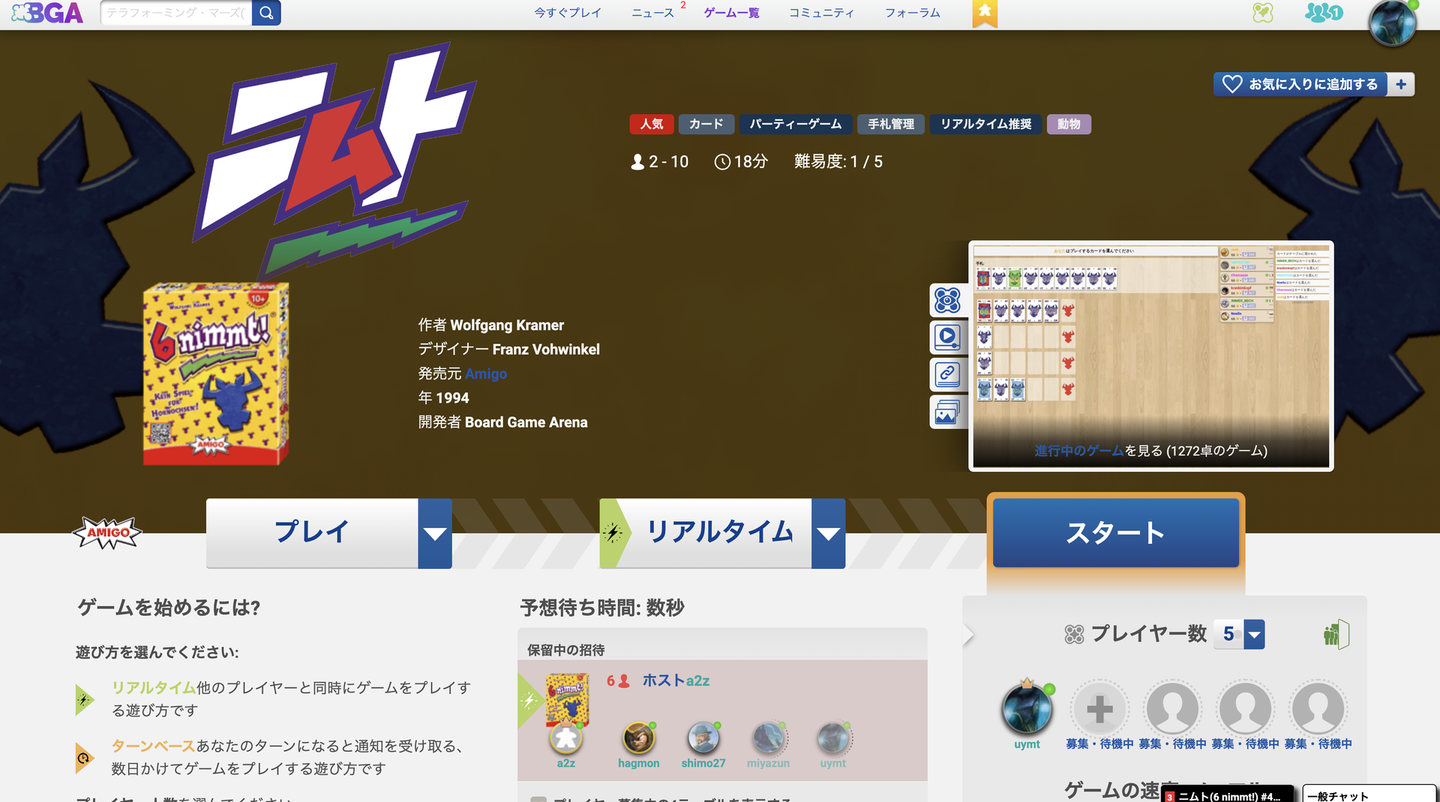1440x802 pixels.
Task: Click hagmon's avatar in pending invitation
Action: click(638, 738)
